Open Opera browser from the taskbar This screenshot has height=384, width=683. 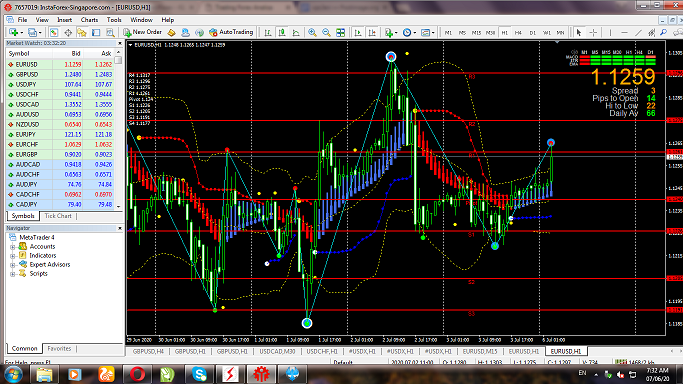(x=137, y=374)
